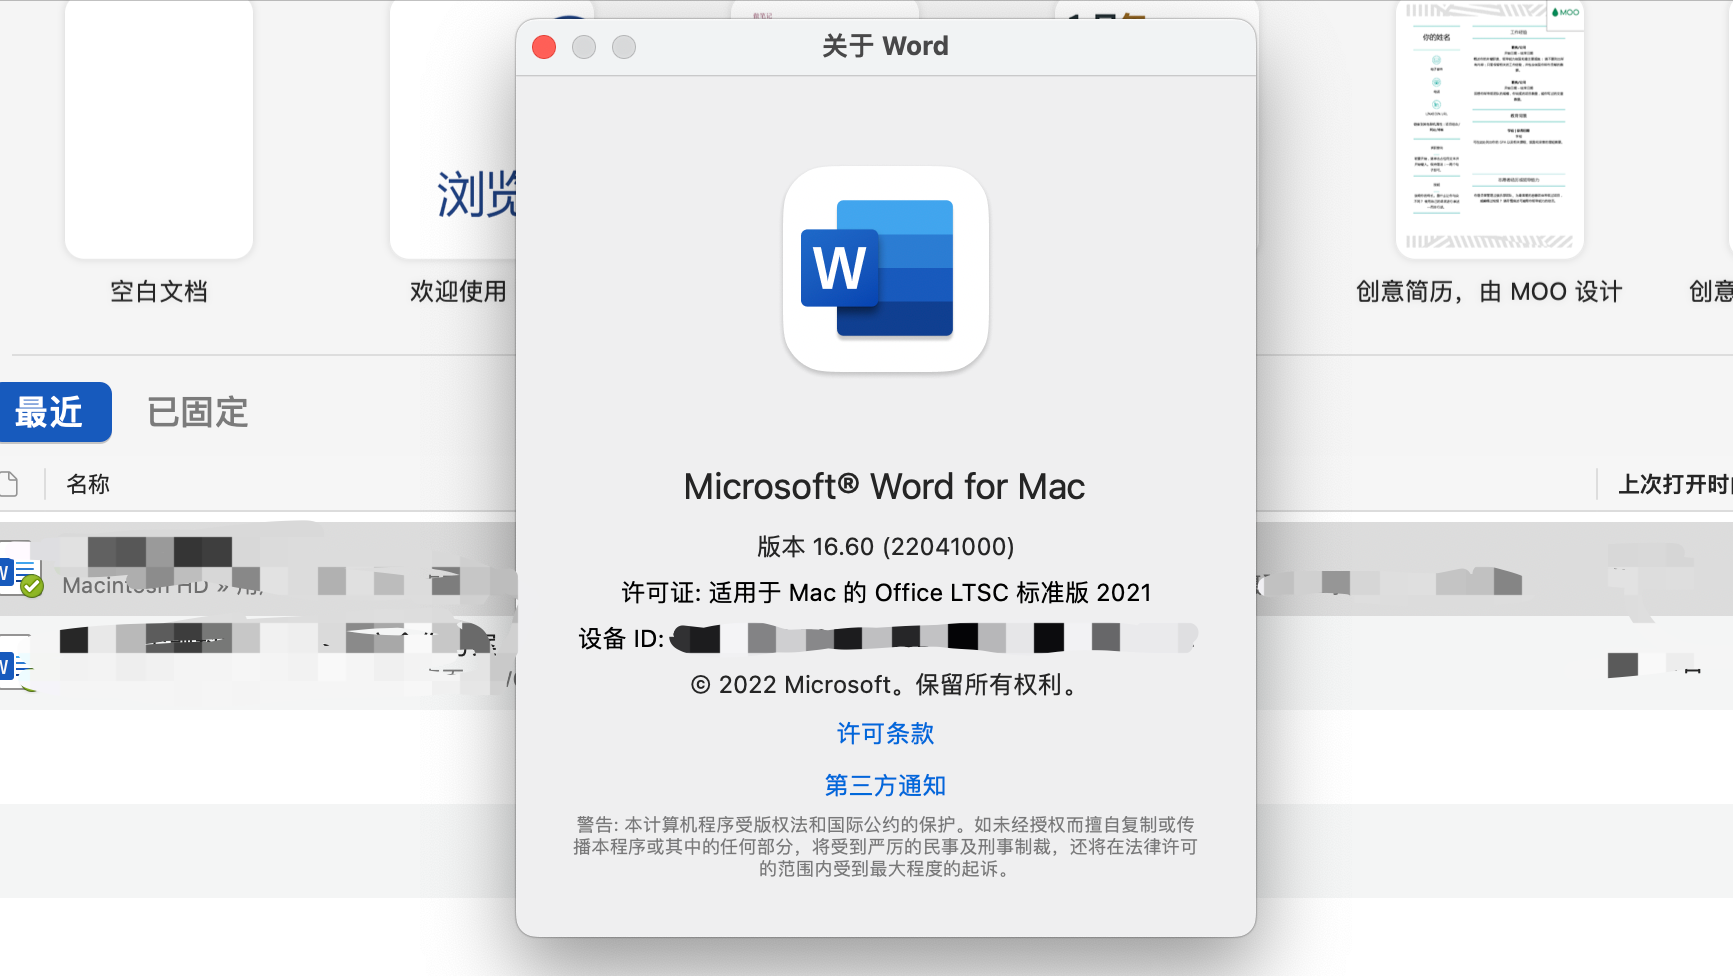
Task: Click the 设备 ID label
Action: pos(621,639)
